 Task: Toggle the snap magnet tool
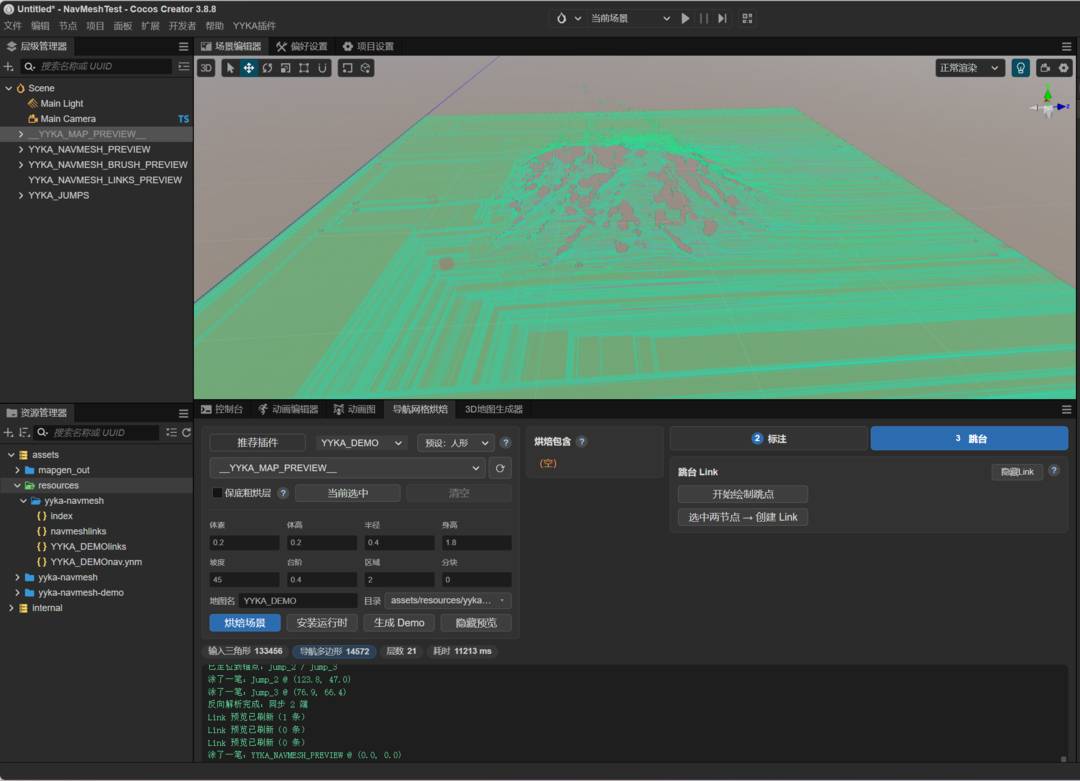pyautogui.click(x=322, y=68)
